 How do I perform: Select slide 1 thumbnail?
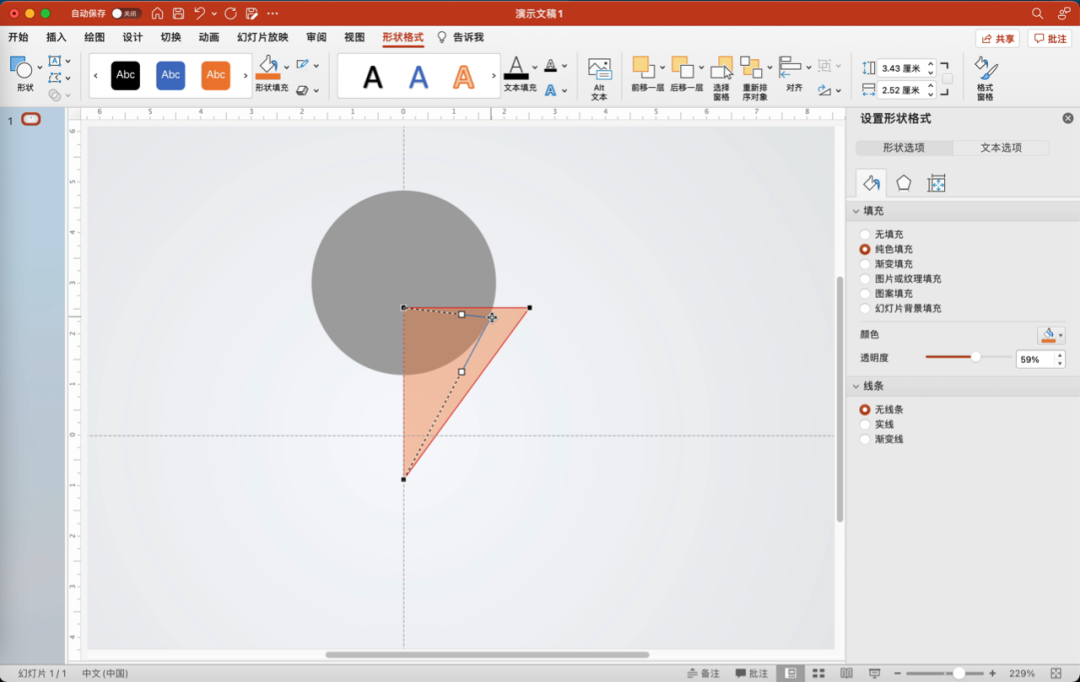point(30,119)
